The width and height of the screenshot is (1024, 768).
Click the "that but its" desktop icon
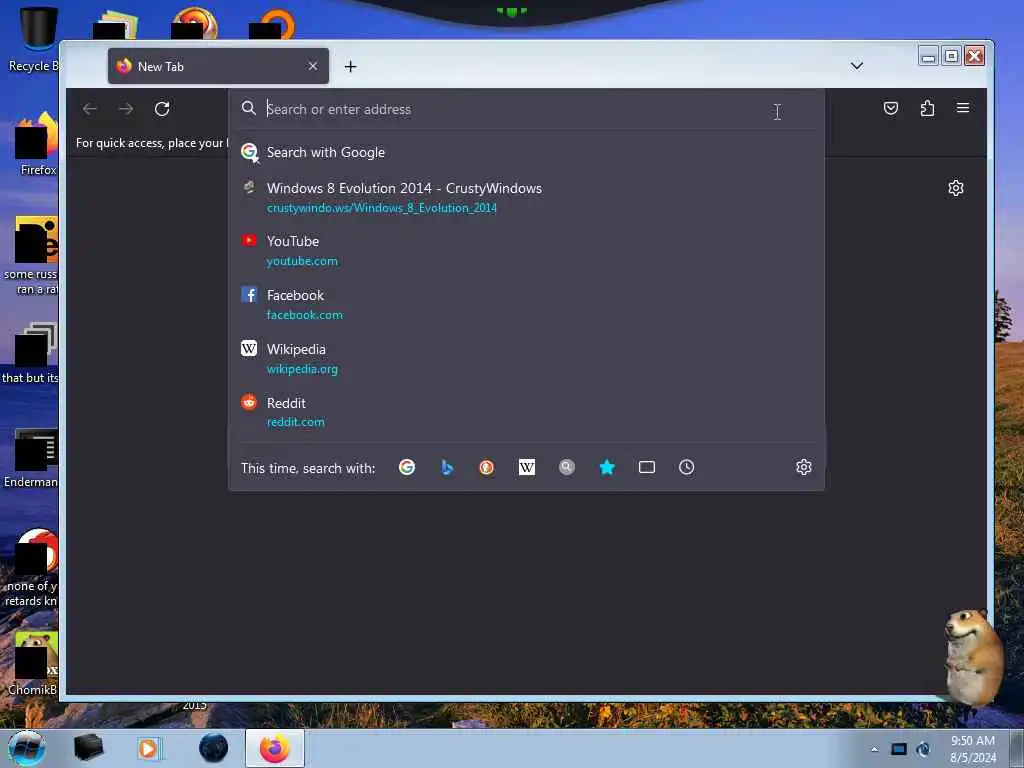(x=30, y=353)
